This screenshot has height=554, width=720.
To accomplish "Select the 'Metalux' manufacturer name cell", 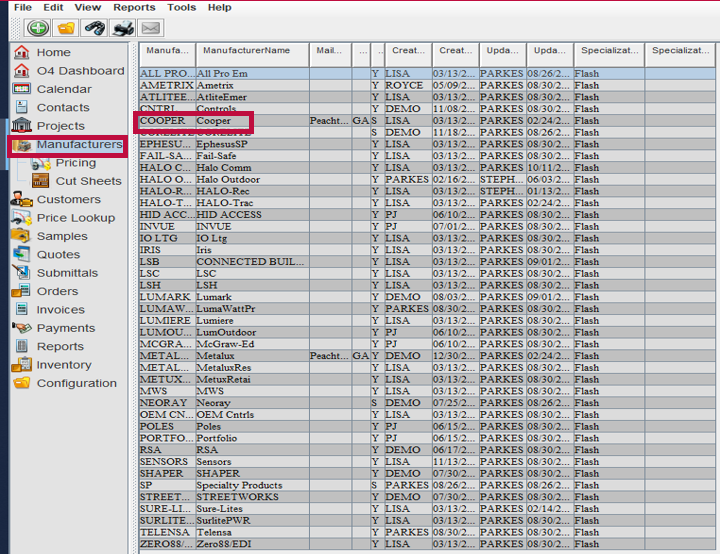I will (253, 356).
